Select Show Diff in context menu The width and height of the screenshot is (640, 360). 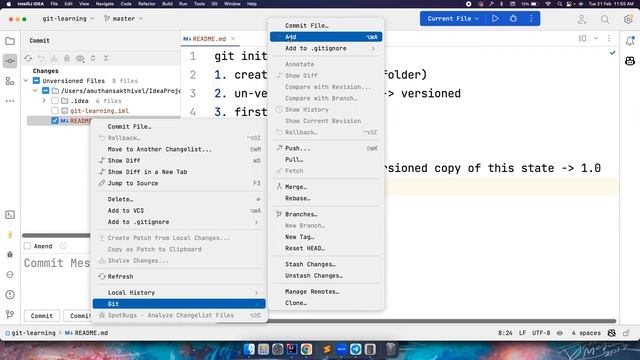click(179, 161)
